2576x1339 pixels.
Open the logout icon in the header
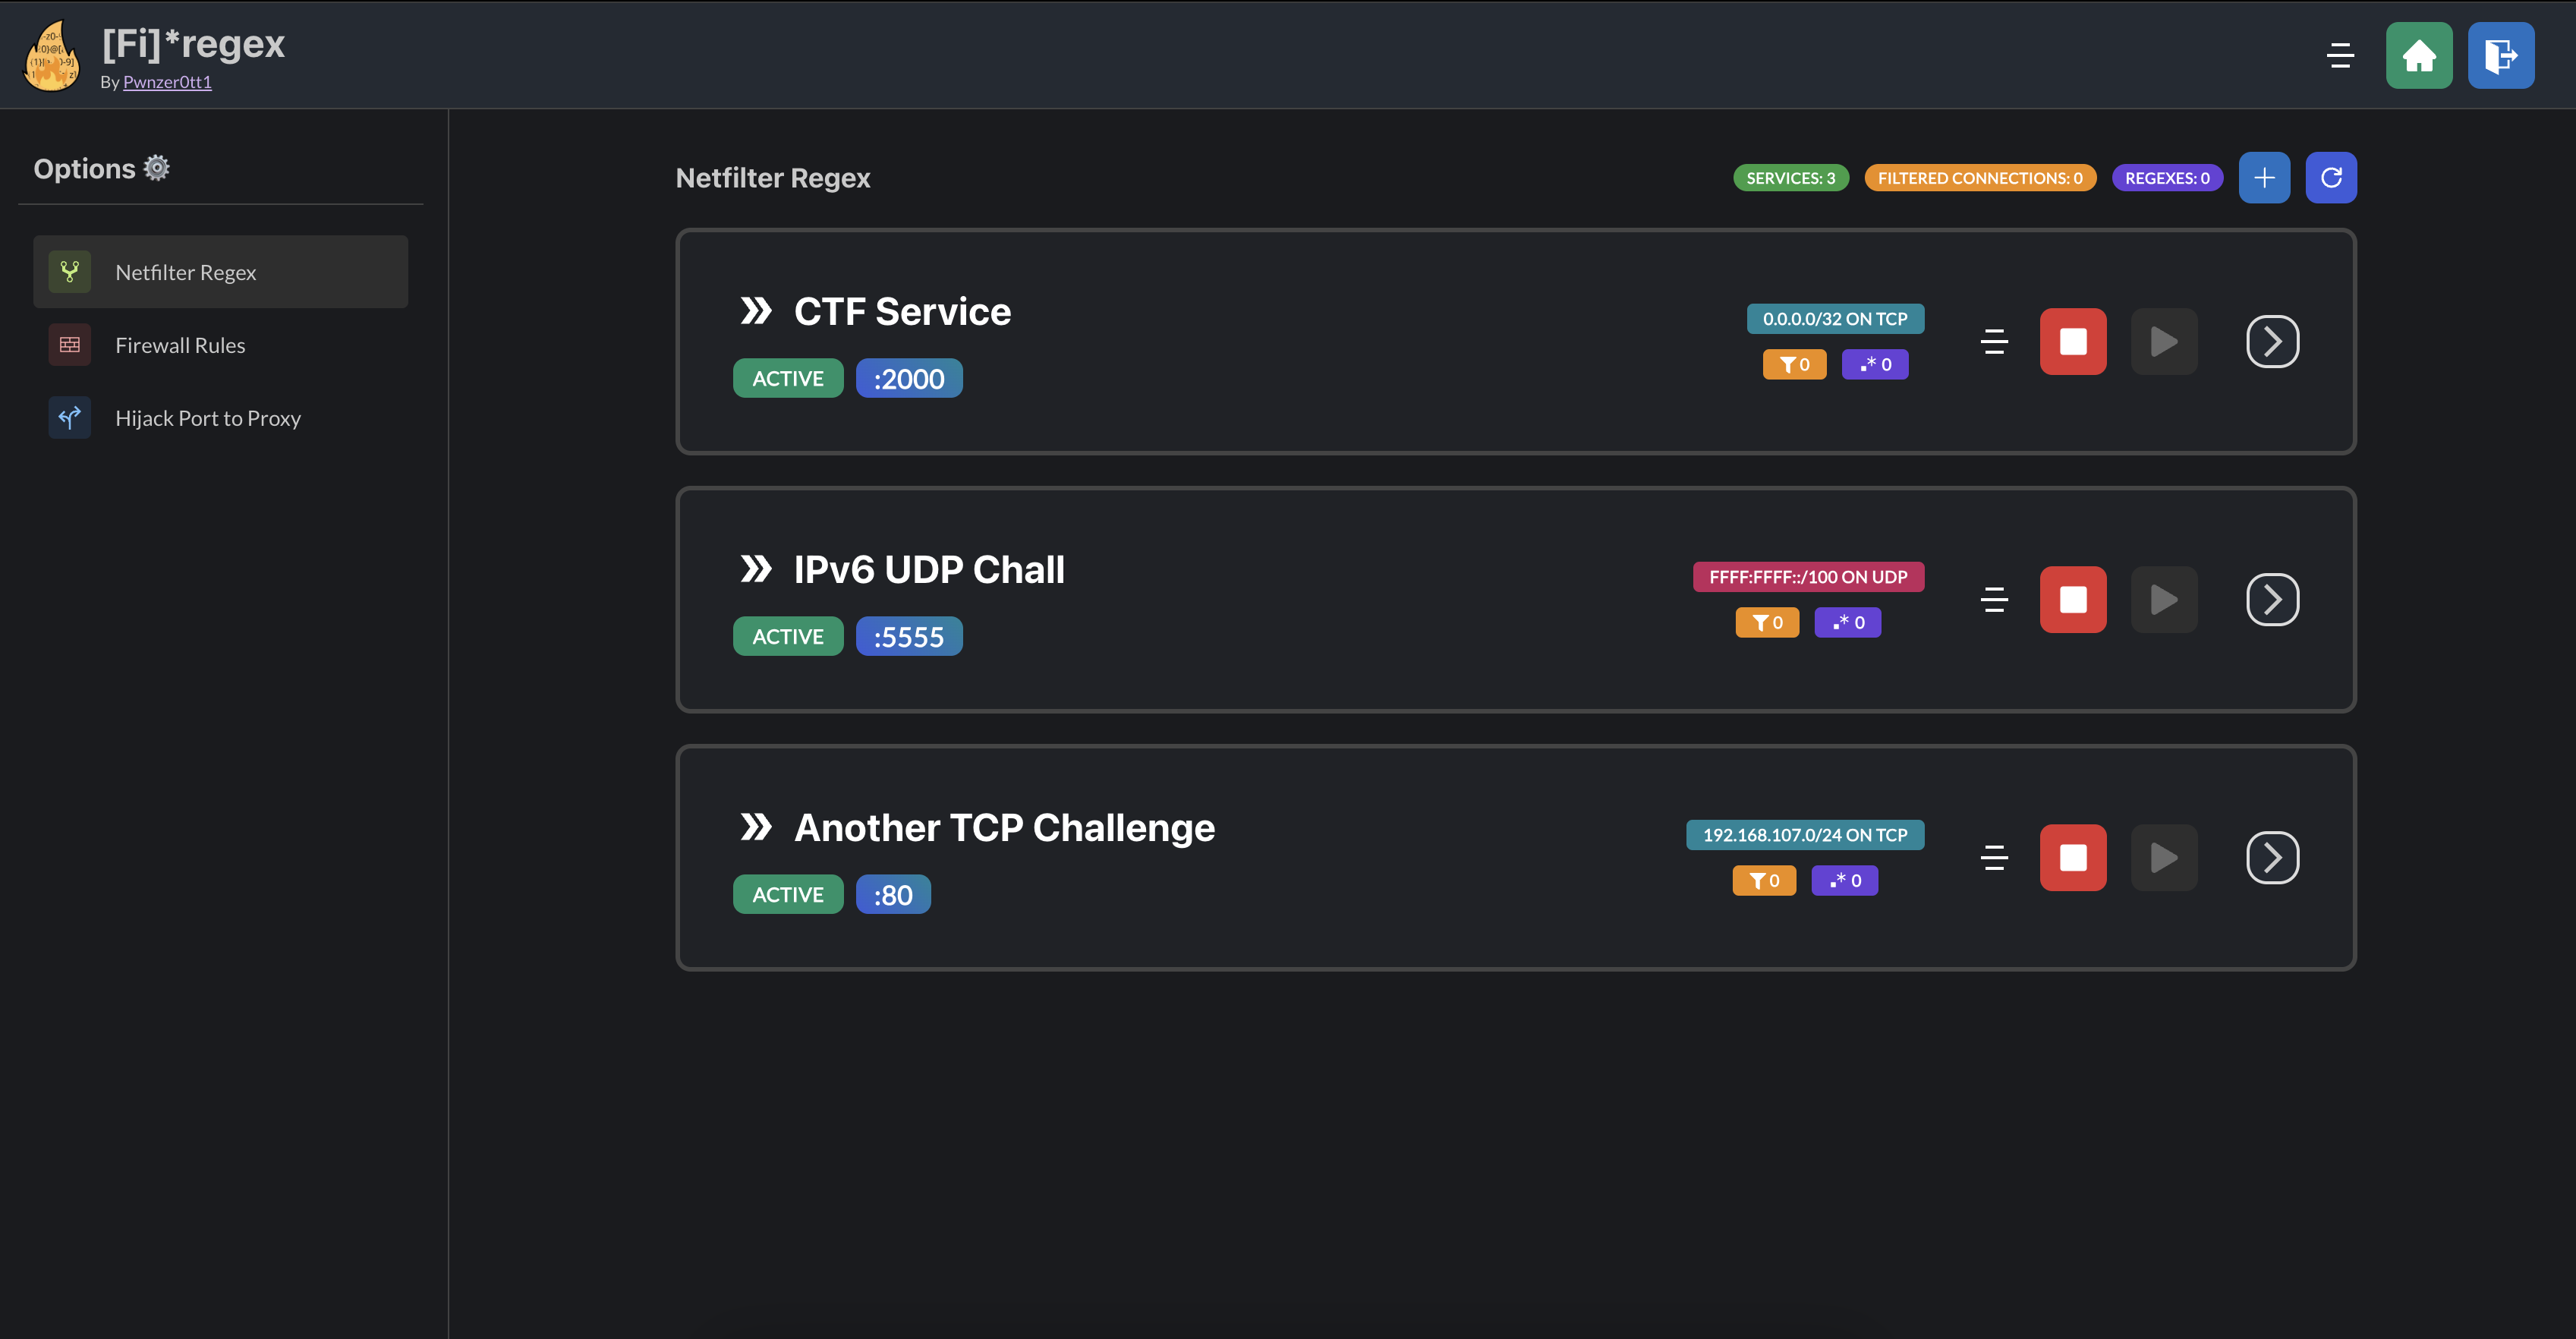coord(2500,55)
